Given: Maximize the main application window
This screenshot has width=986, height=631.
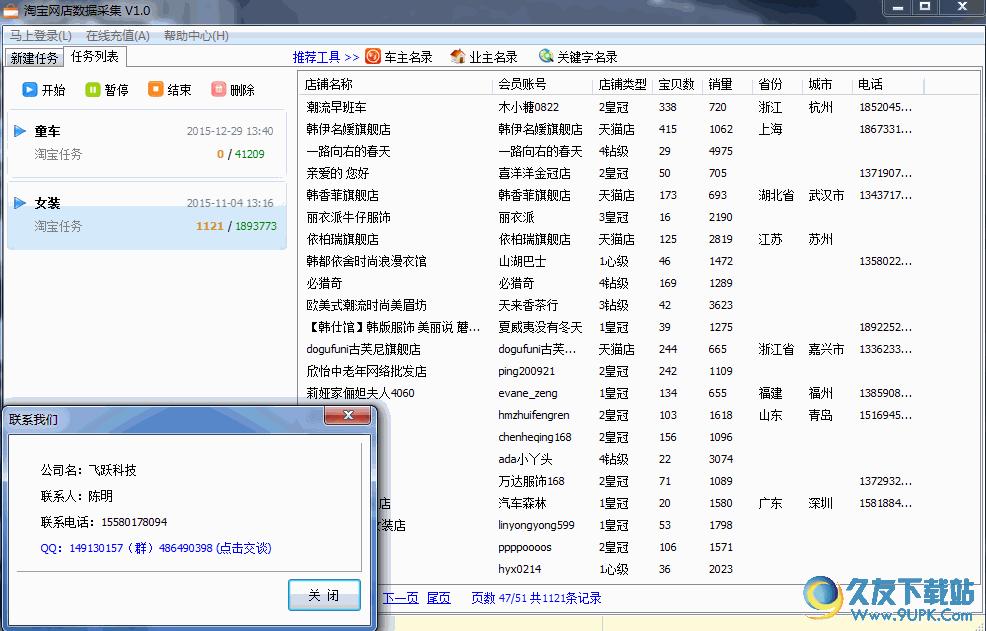Looking at the screenshot, I should click(x=925, y=8).
